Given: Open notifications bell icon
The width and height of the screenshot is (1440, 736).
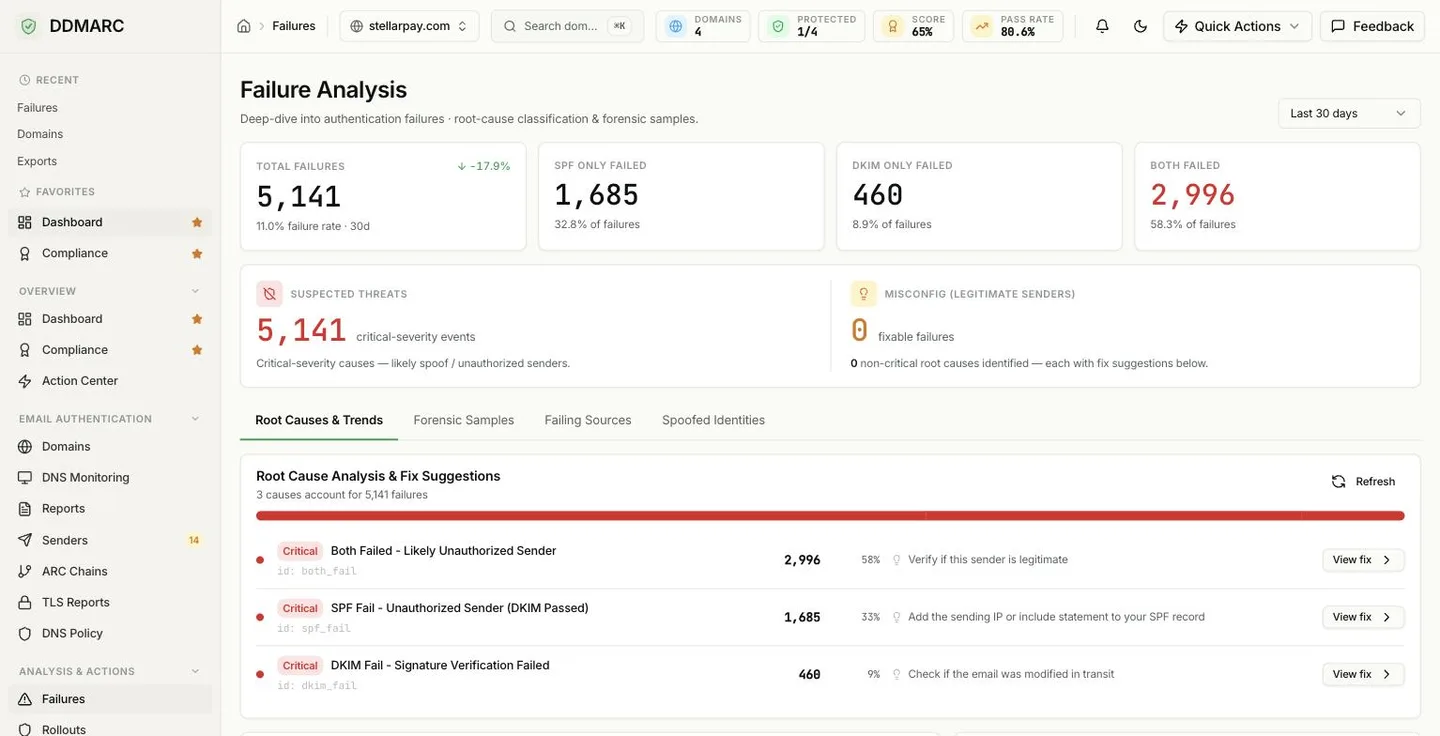Looking at the screenshot, I should tap(1102, 26).
